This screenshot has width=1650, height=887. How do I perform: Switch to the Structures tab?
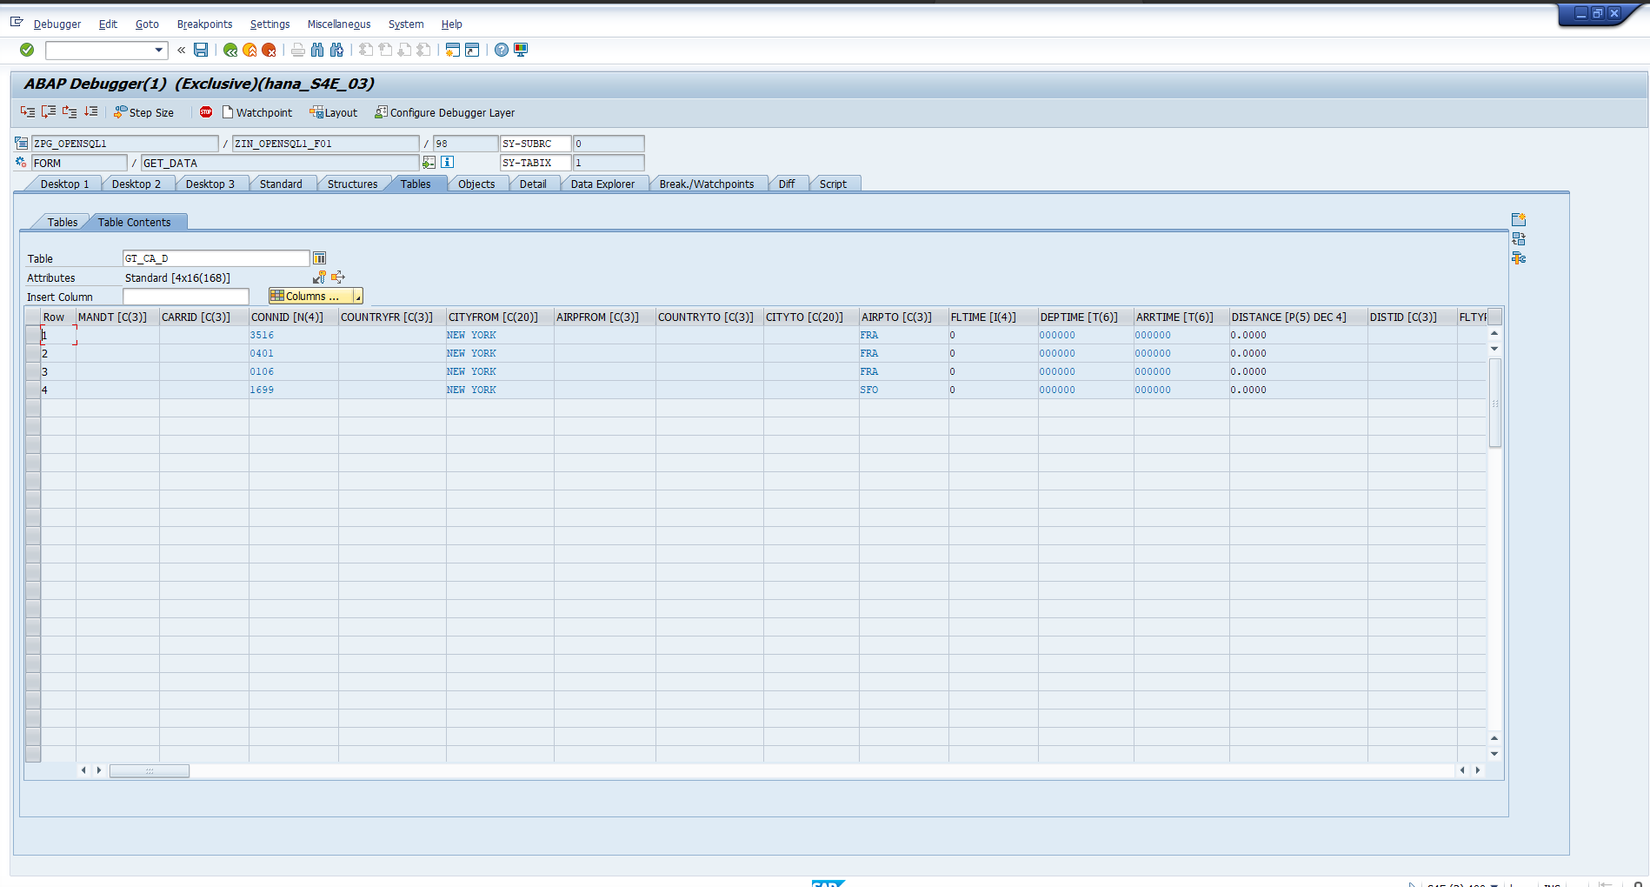pos(352,184)
